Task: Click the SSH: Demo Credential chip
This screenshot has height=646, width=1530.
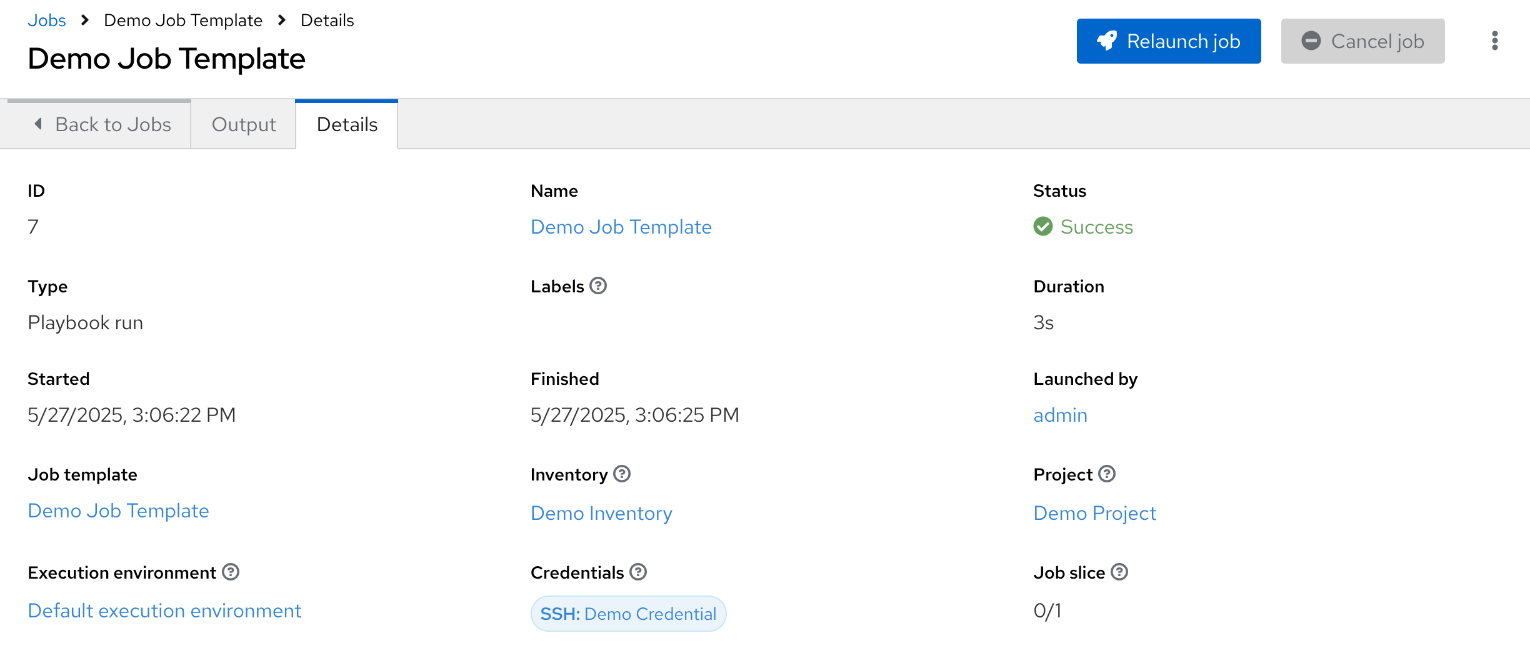Action: point(628,613)
